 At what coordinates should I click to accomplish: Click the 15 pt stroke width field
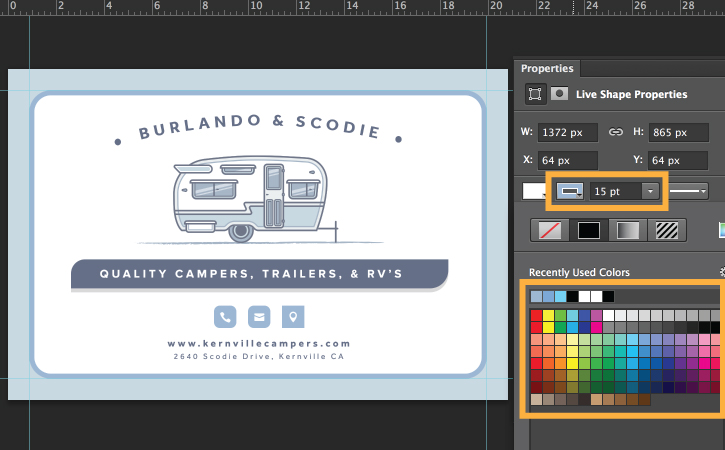pyautogui.click(x=615, y=191)
